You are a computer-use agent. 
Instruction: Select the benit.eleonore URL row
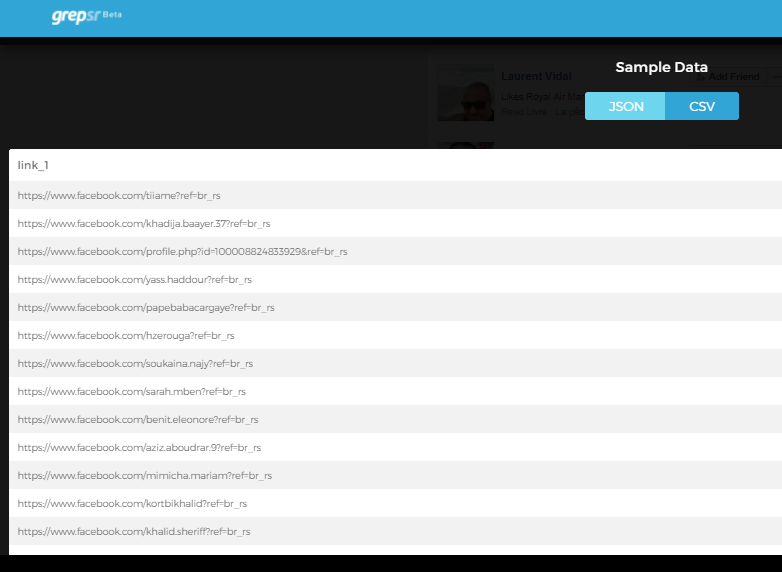click(395, 419)
